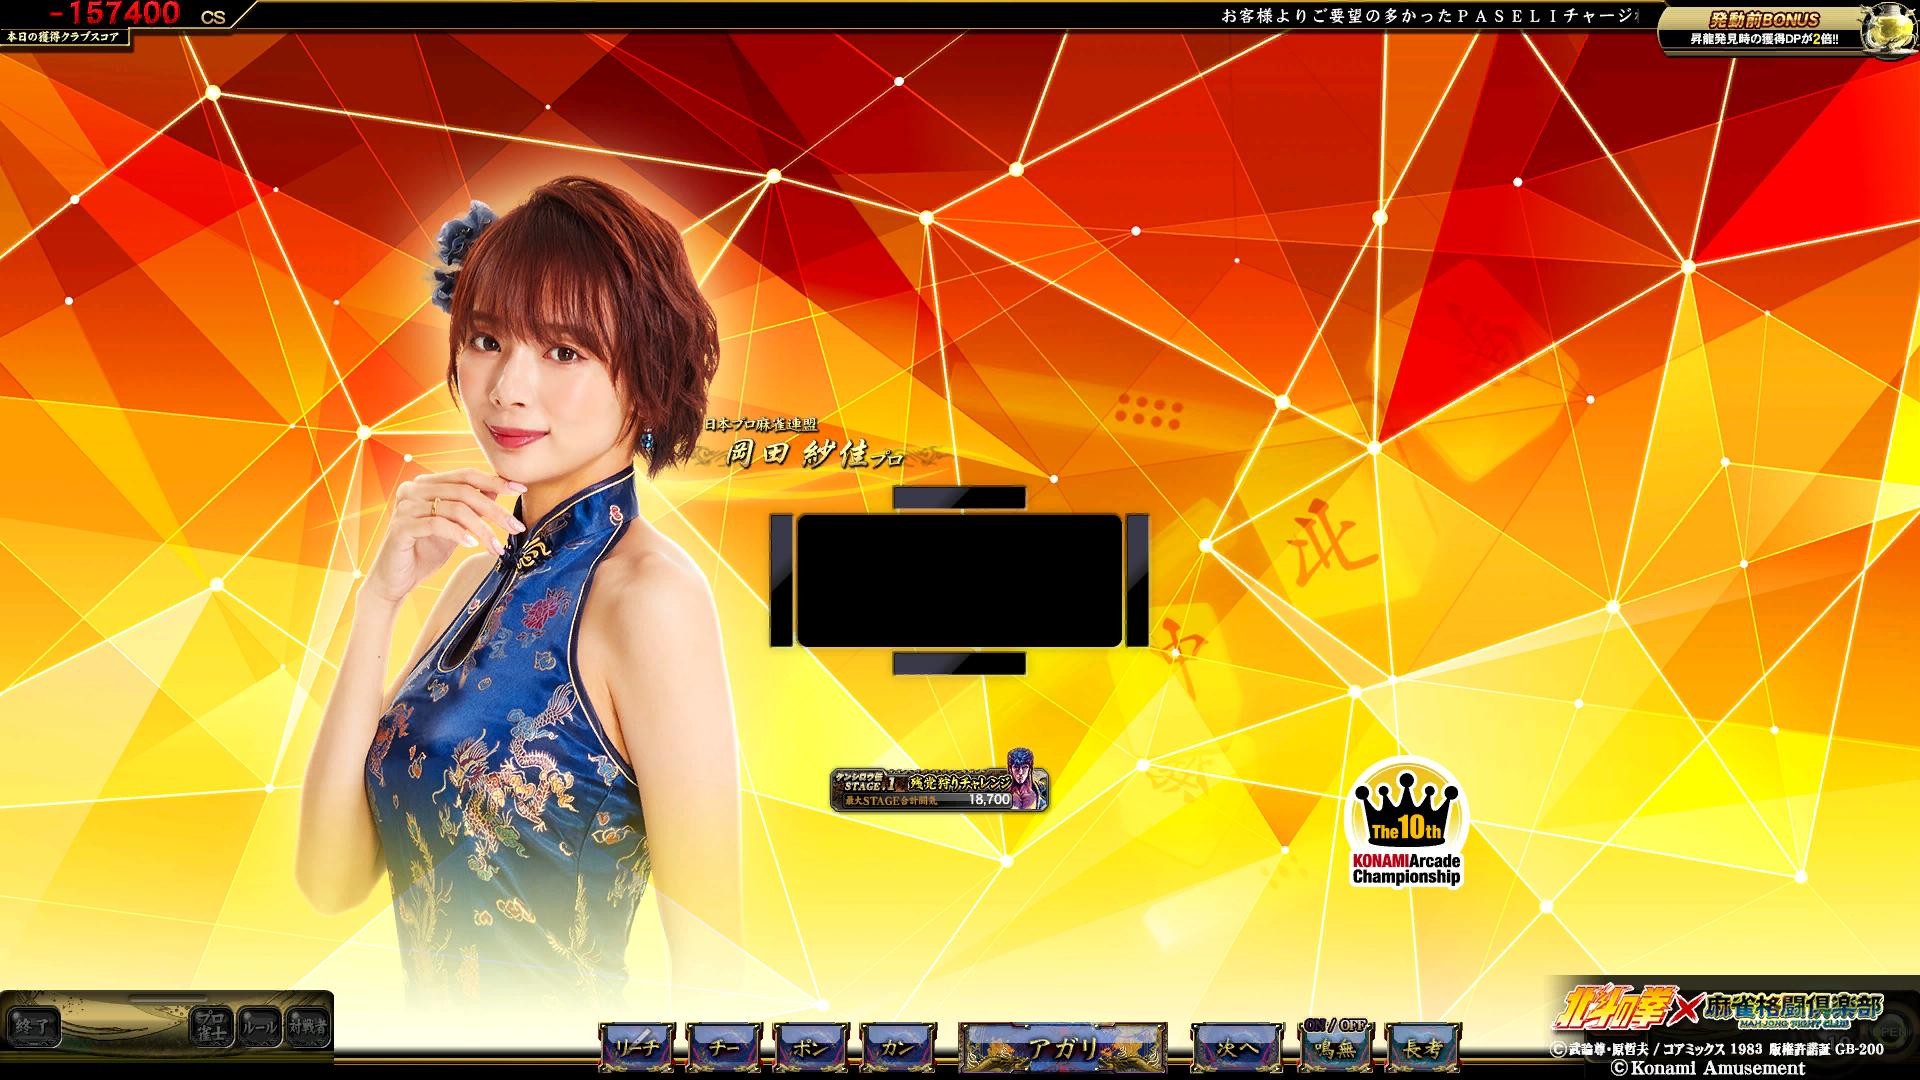This screenshot has width=1920, height=1080.
Task: Declare a win with the アガリ button
Action: 1062,1048
